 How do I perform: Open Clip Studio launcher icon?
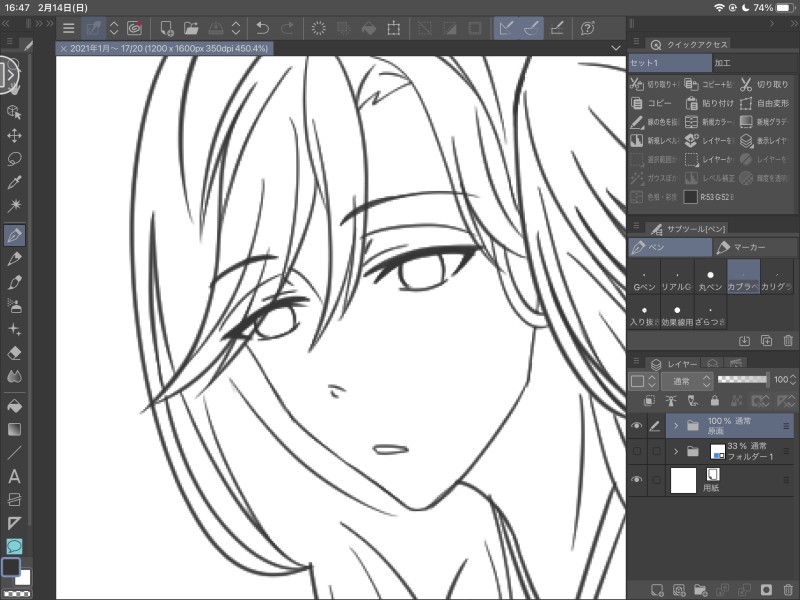pyautogui.click(x=134, y=28)
